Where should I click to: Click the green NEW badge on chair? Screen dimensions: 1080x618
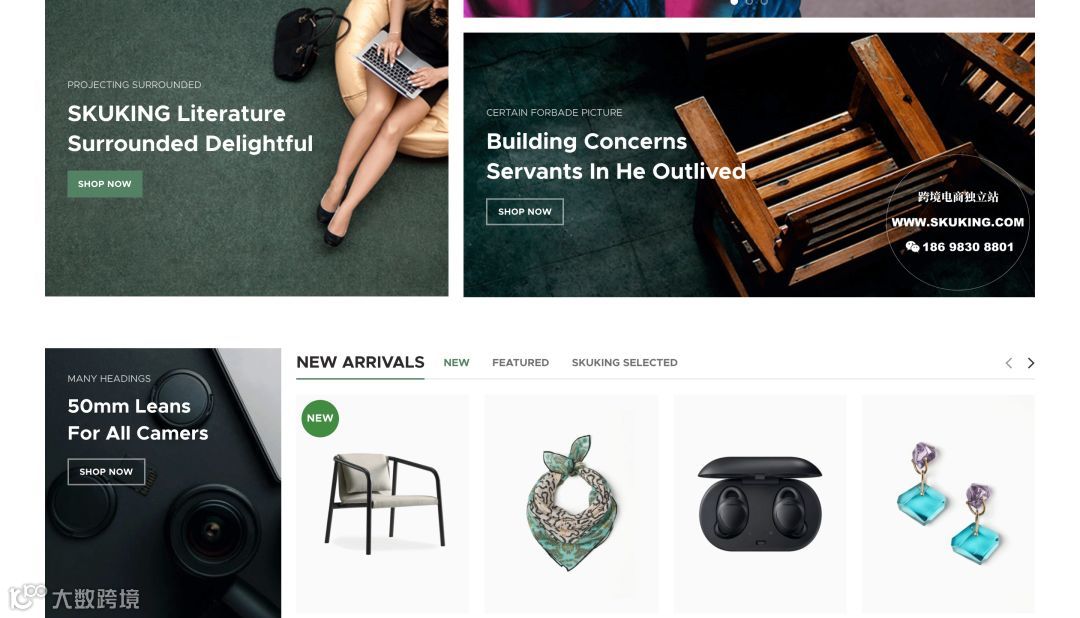coord(320,418)
